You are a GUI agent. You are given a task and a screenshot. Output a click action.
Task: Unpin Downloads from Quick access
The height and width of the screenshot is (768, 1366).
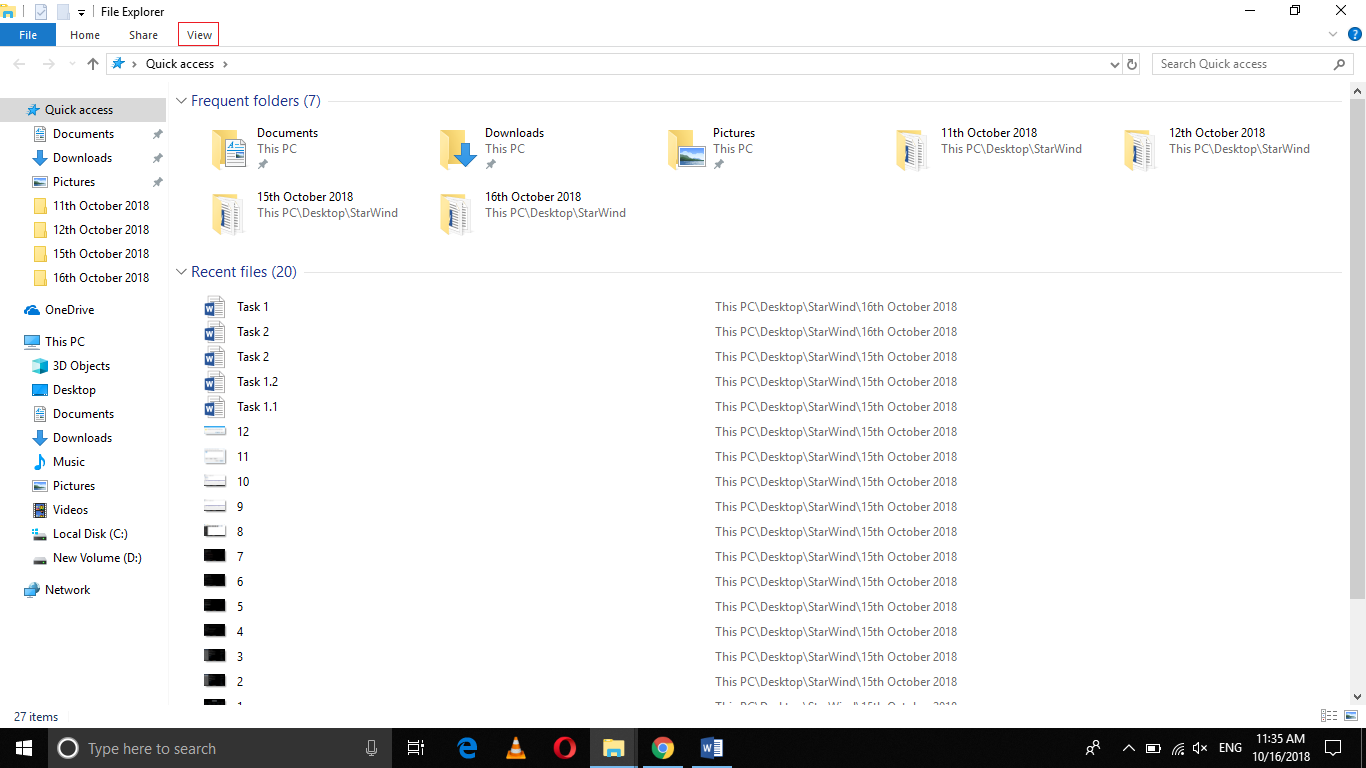pyautogui.click(x=157, y=157)
